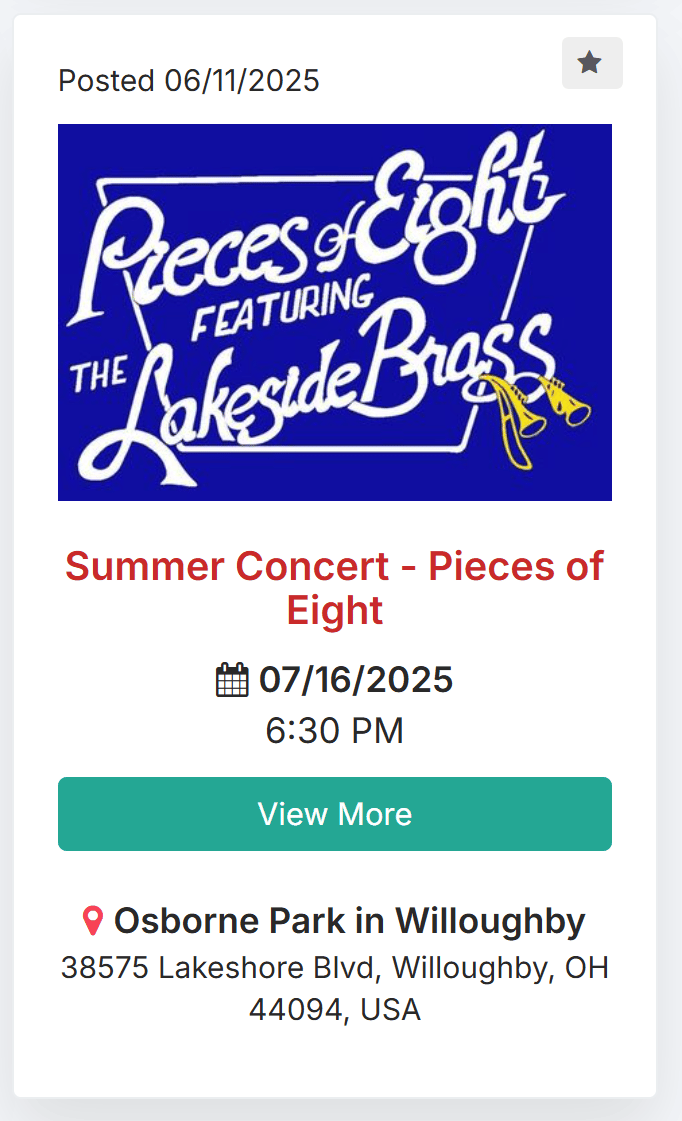Click the View More button
Viewport: 682px width, 1121px height.
click(335, 814)
